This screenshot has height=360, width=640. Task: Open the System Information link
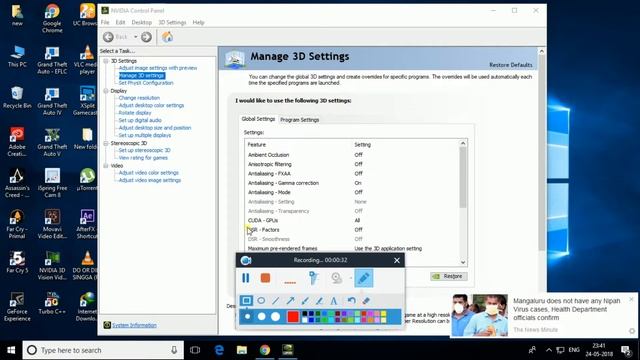pos(134,325)
